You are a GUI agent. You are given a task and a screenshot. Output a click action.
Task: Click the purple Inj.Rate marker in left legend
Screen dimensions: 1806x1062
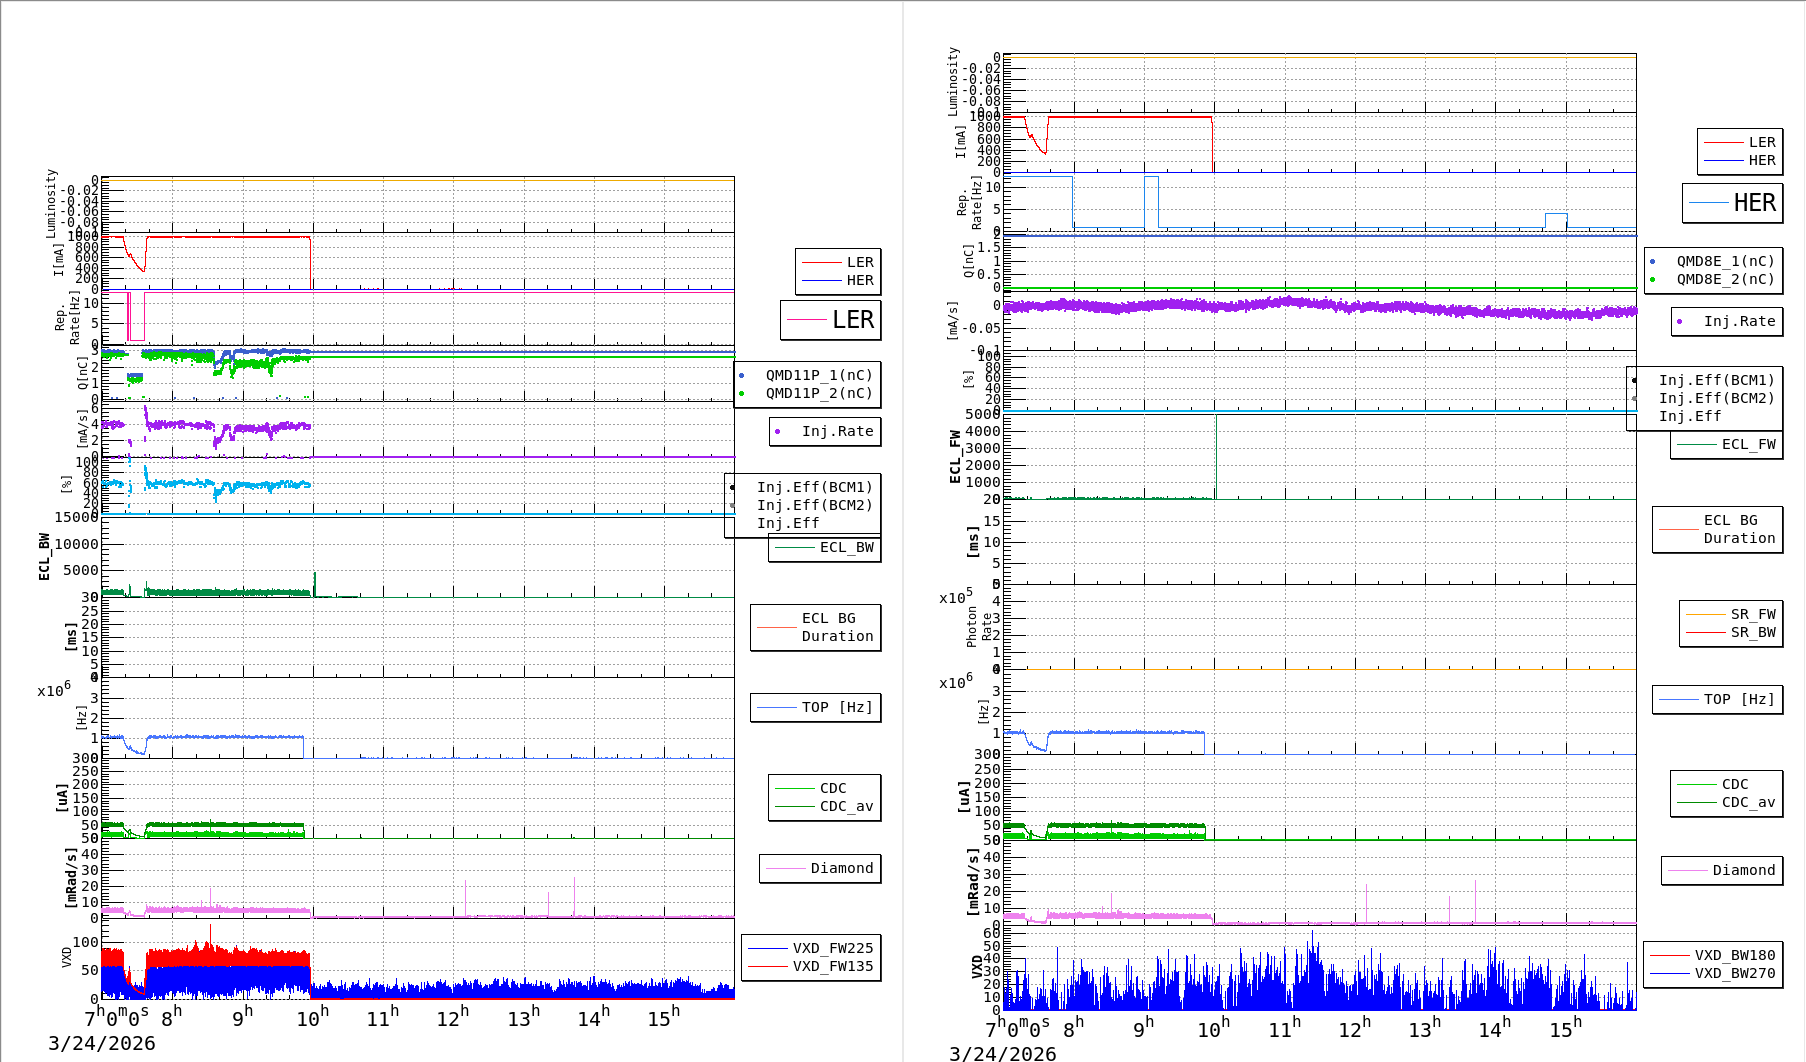coord(777,432)
